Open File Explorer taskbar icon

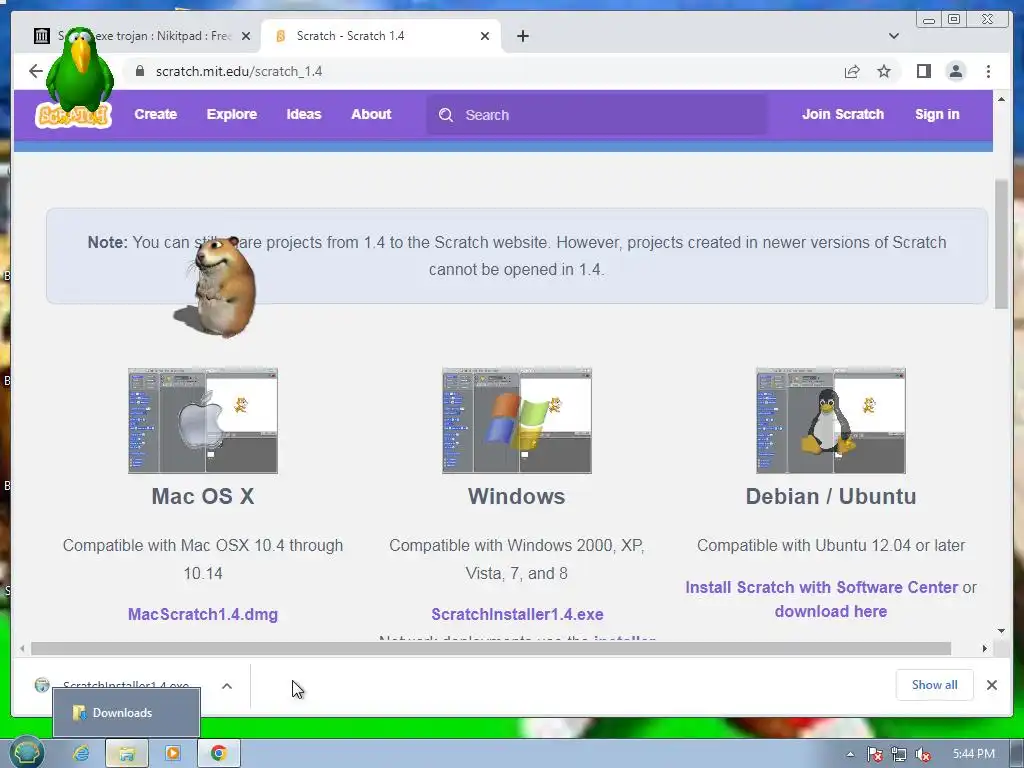[127, 753]
